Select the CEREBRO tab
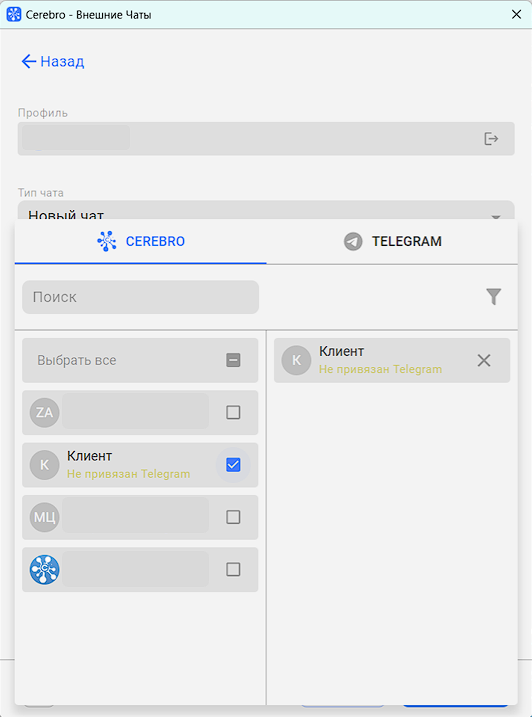Screen dimensions: 532x717 [140, 241]
